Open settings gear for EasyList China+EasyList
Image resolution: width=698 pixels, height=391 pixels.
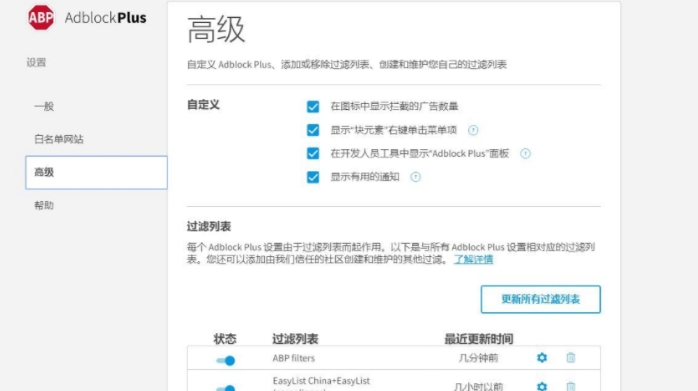click(542, 386)
